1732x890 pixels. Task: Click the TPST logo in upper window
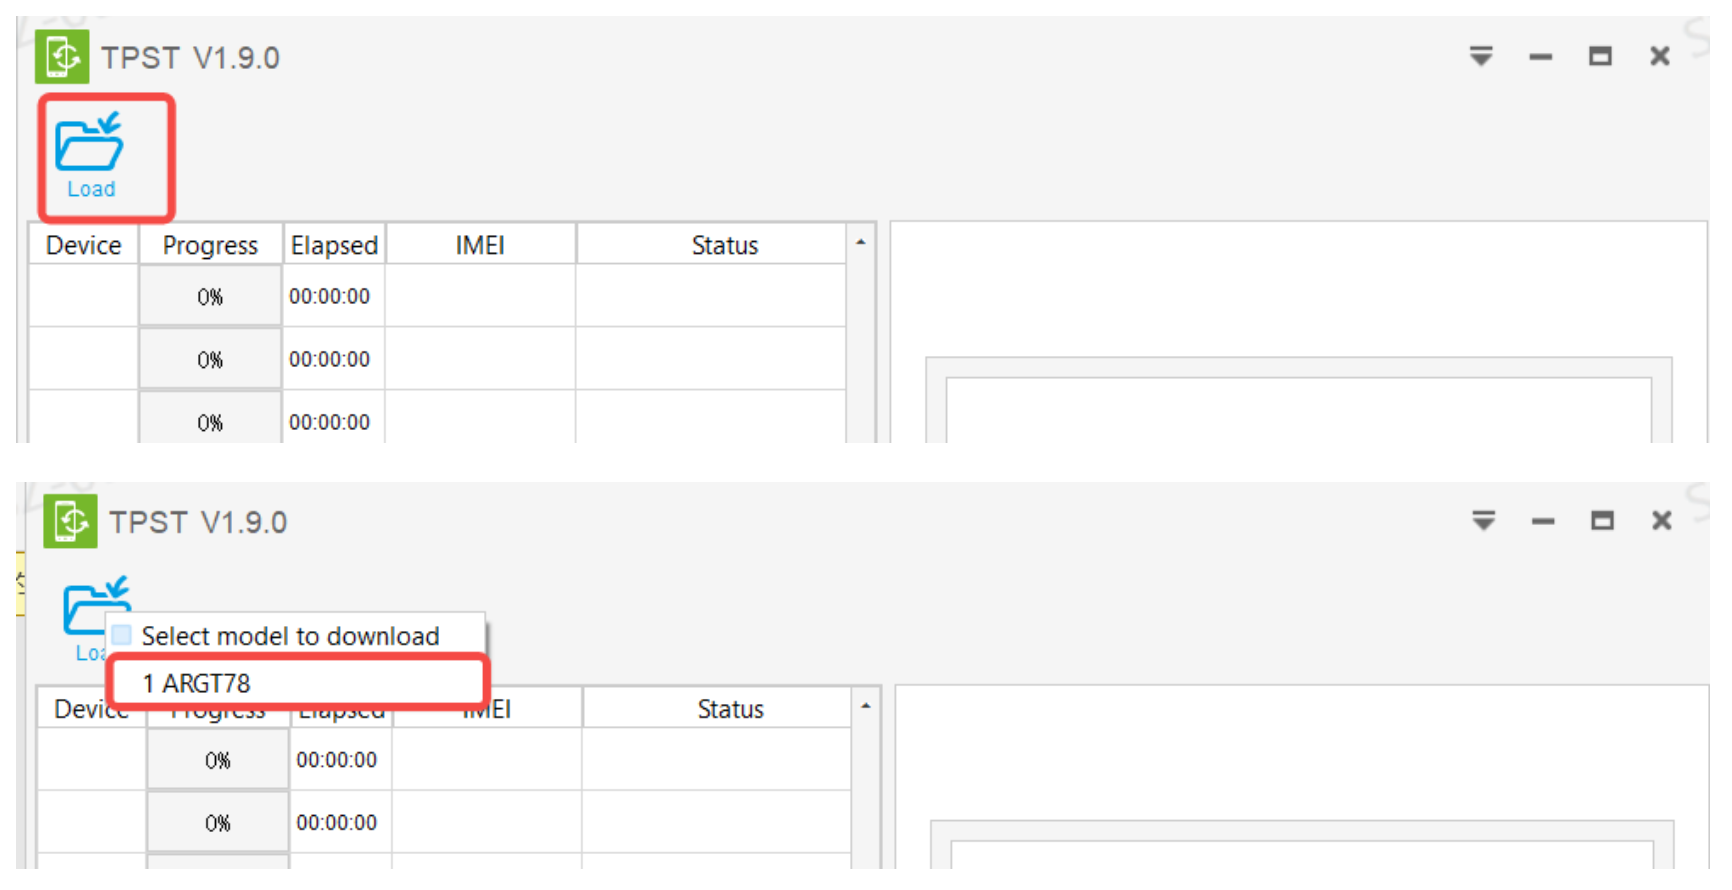coord(62,57)
